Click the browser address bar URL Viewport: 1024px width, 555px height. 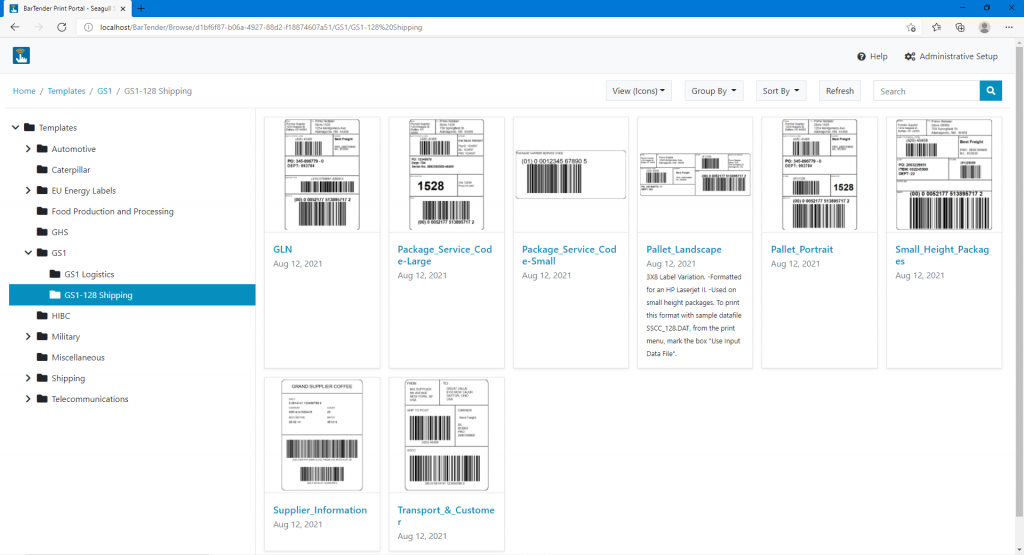261,27
